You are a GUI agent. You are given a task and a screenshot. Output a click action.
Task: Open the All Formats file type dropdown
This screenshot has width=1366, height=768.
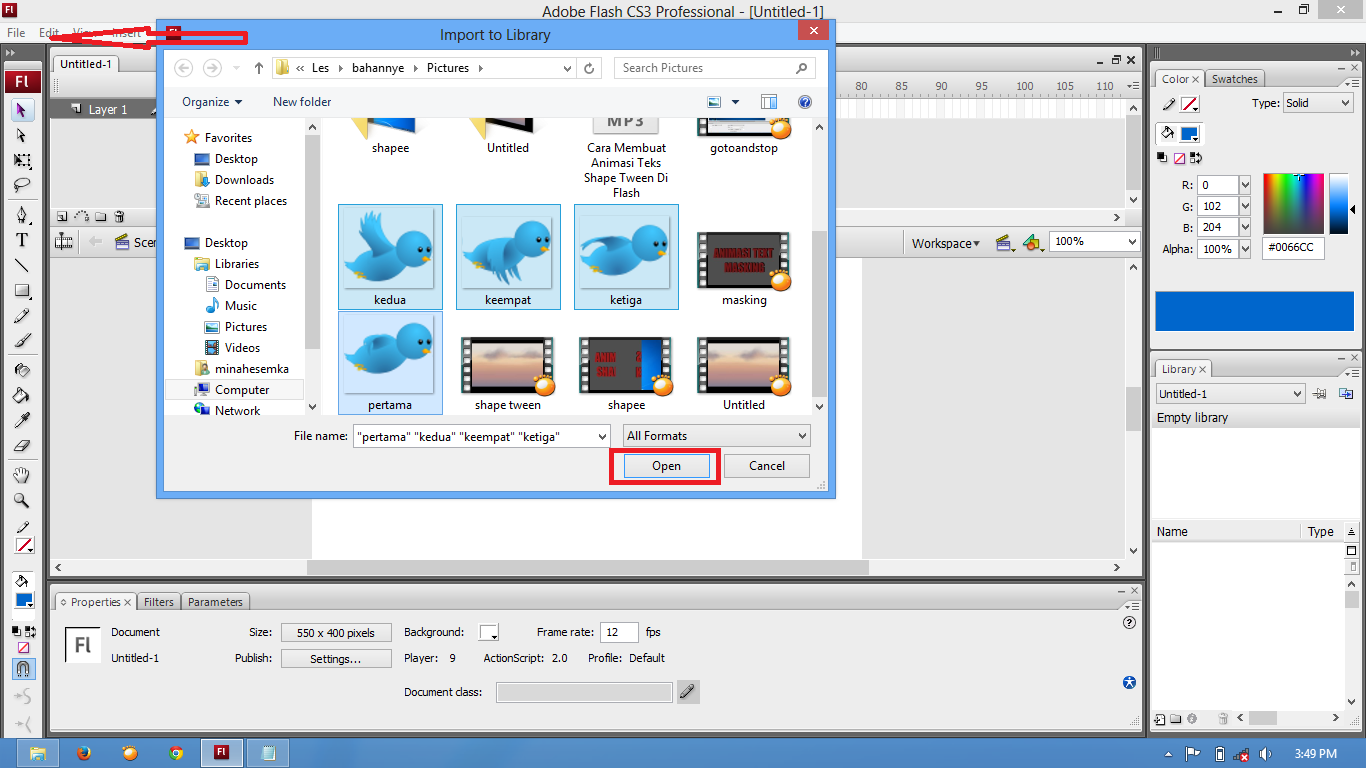click(x=716, y=436)
